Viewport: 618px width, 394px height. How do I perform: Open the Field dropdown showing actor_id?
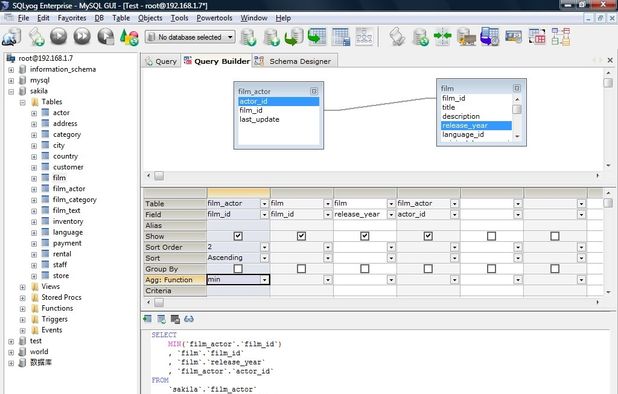pos(454,214)
